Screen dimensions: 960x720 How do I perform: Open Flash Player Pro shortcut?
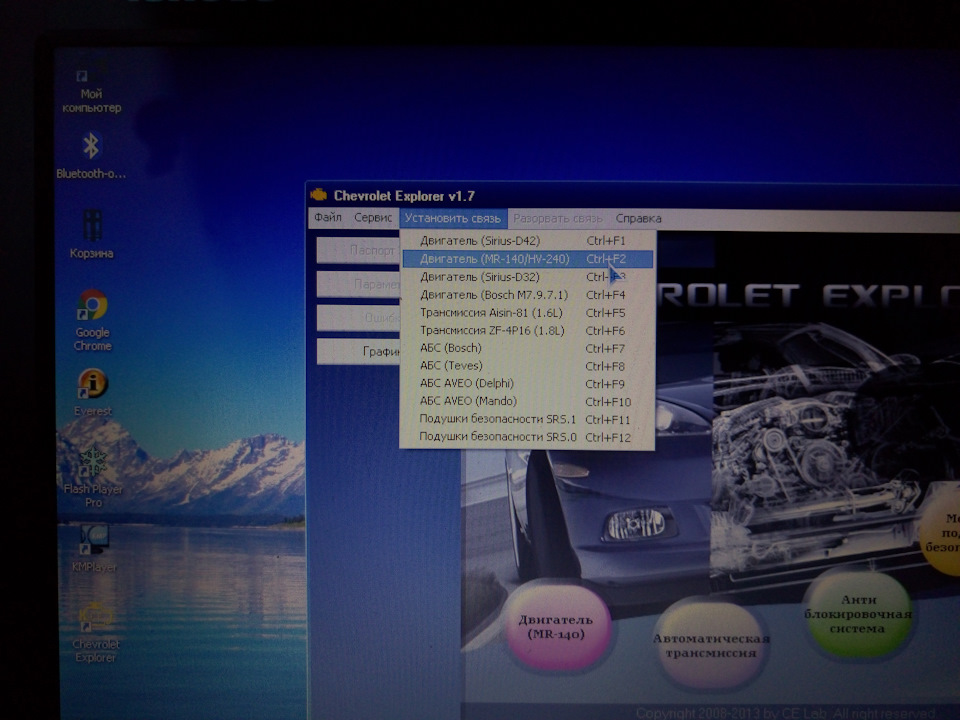coord(93,478)
